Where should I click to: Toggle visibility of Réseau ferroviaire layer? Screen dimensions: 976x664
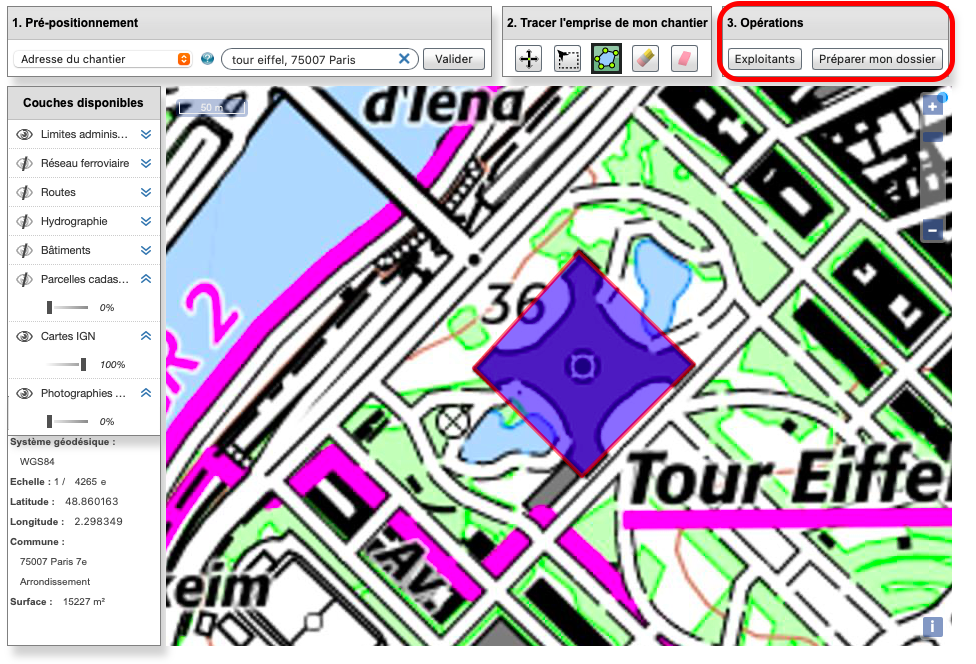(x=24, y=164)
